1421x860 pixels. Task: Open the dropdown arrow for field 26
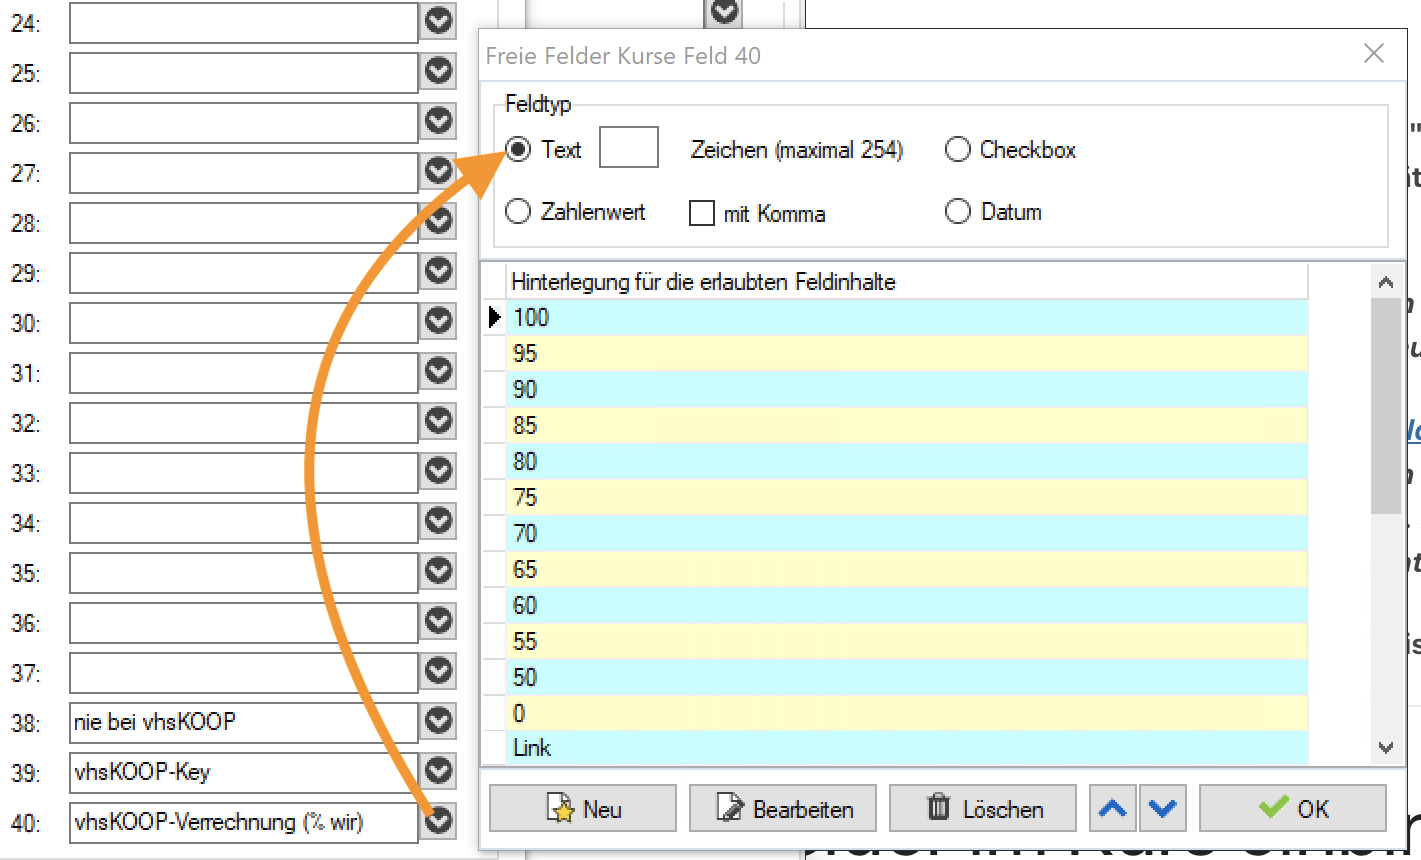tap(438, 120)
